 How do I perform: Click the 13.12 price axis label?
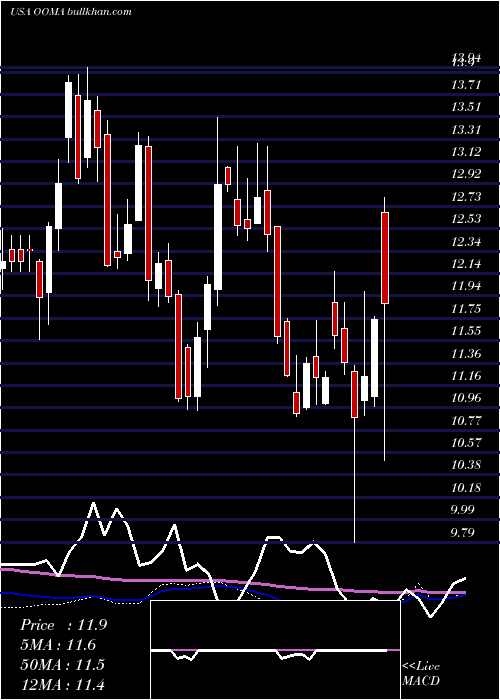[466, 152]
